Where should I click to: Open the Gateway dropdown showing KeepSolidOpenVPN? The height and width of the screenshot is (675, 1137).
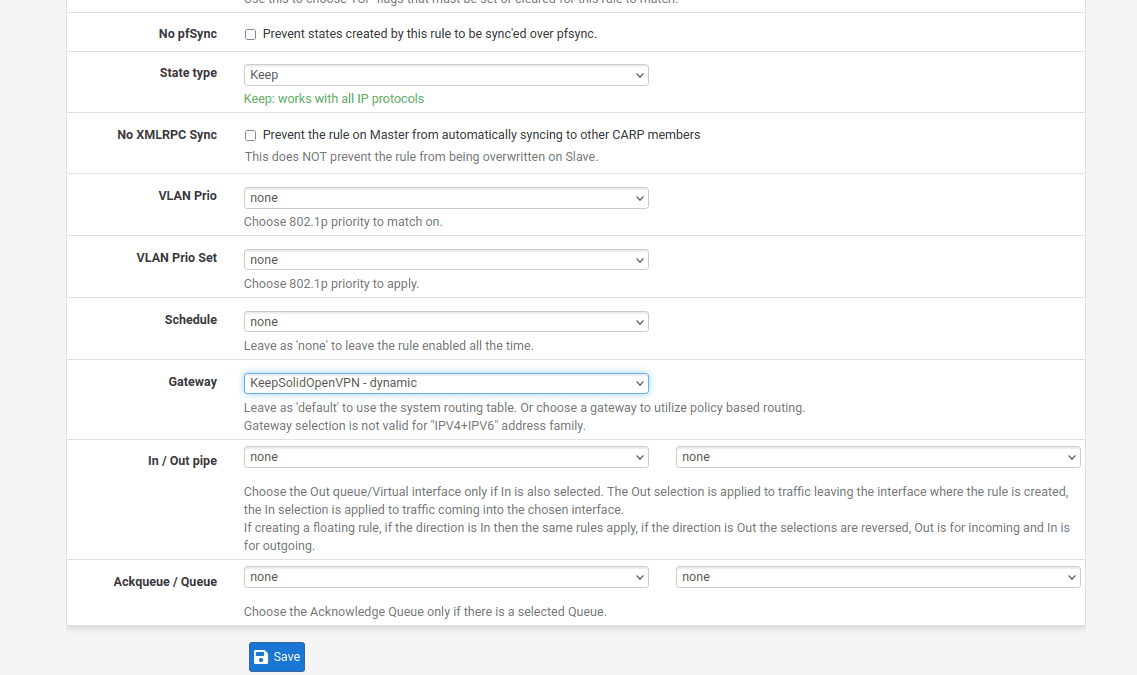446,383
